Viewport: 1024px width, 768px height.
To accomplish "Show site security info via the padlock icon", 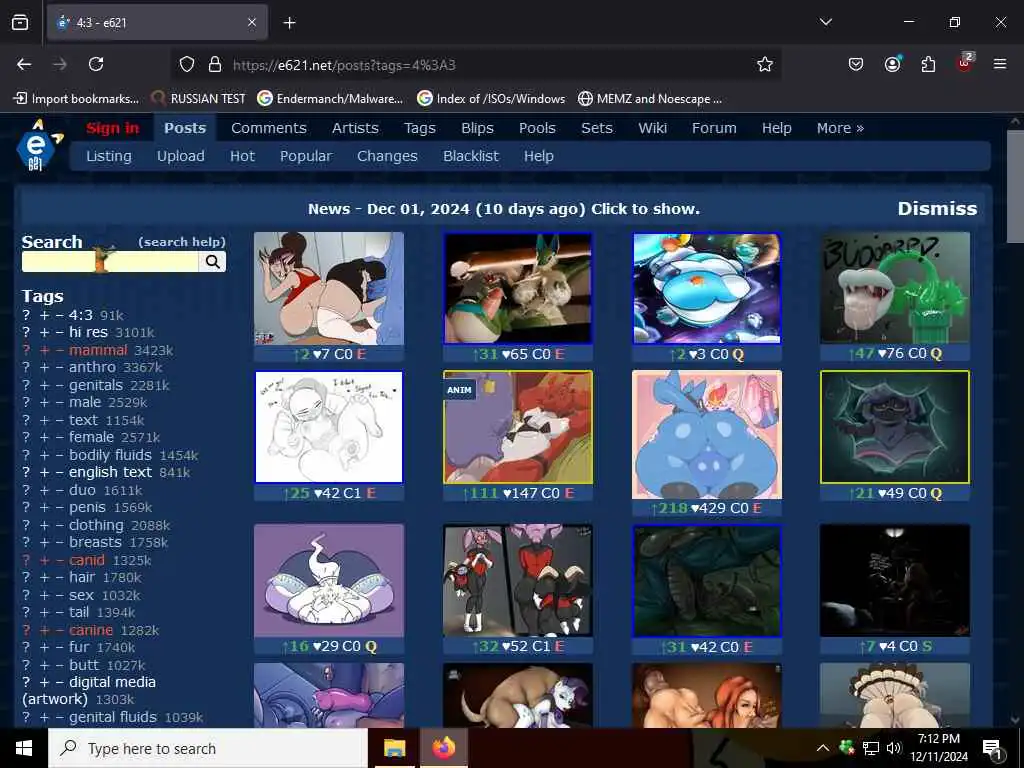I will [x=214, y=64].
